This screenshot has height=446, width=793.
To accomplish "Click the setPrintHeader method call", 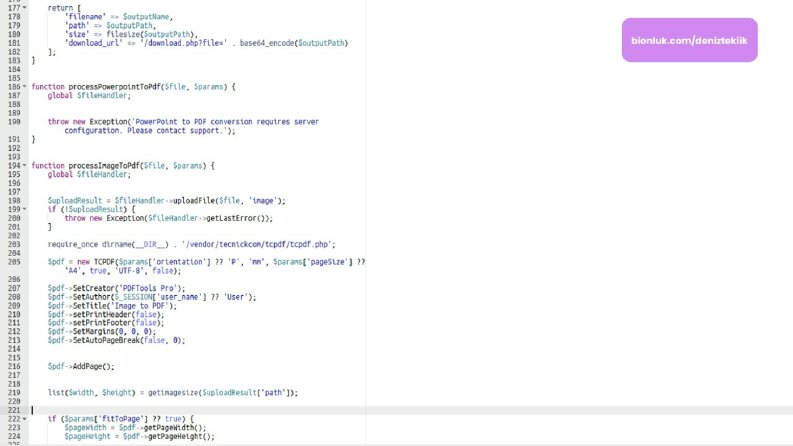I will click(102, 315).
